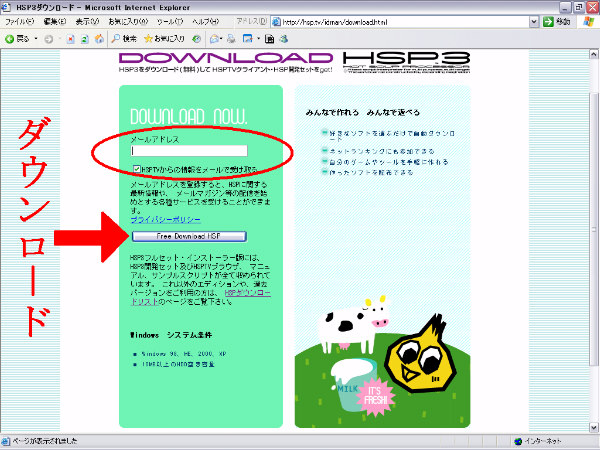The width and height of the screenshot is (600, 450).
Task: Click the Forward navigation arrow
Action: (x=48, y=38)
